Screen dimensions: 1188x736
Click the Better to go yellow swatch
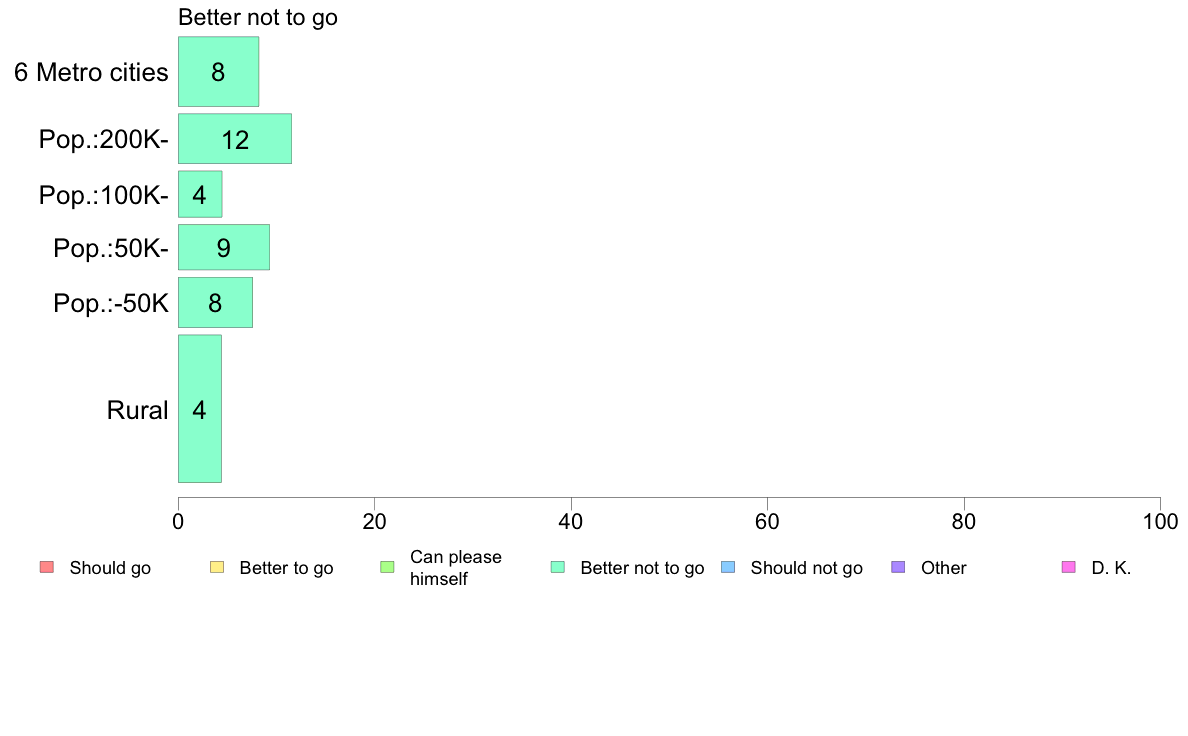click(x=217, y=567)
